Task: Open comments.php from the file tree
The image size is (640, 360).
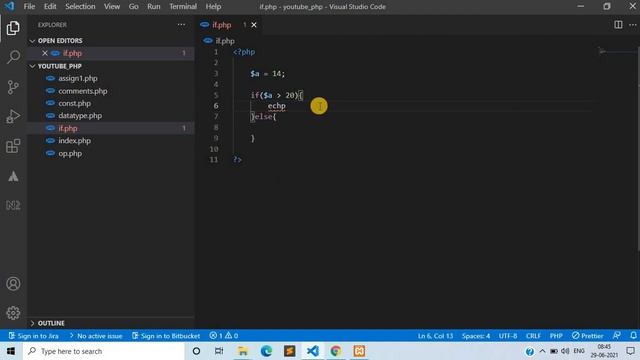Action: [82, 91]
